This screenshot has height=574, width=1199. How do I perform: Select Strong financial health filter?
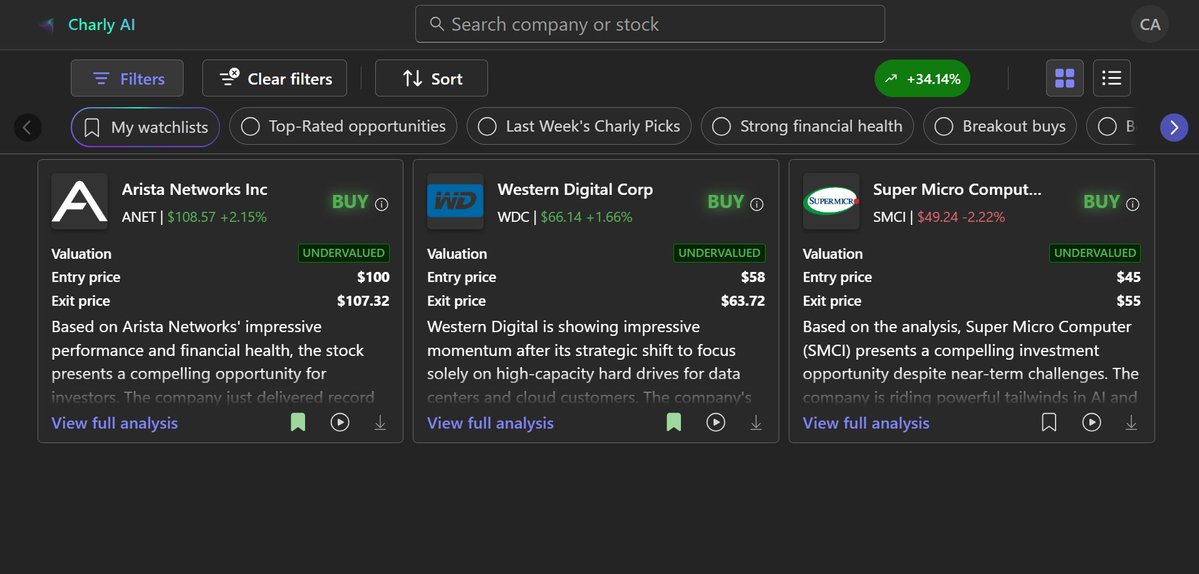pyautogui.click(x=807, y=126)
